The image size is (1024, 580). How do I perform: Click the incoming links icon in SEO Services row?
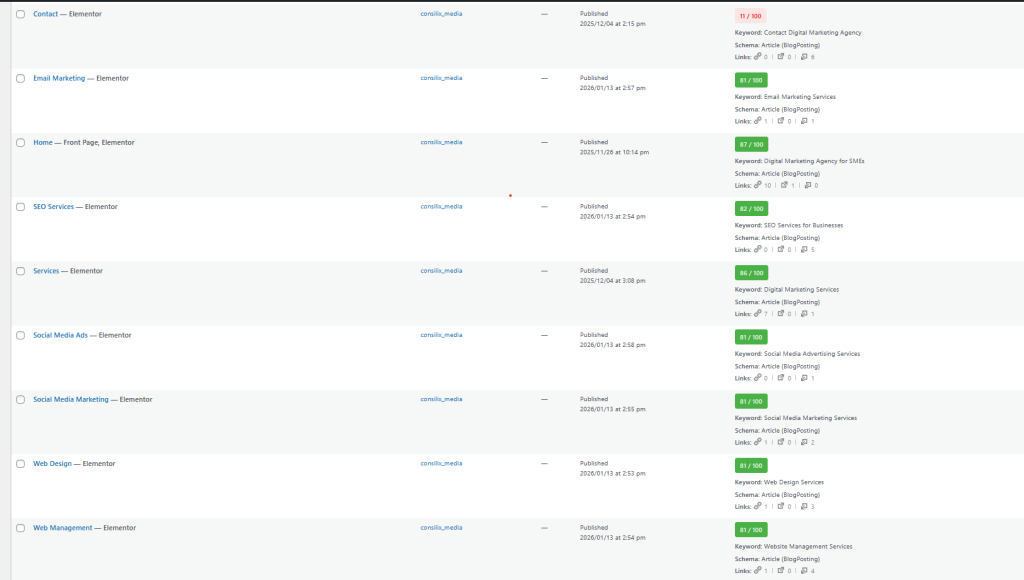pos(806,249)
